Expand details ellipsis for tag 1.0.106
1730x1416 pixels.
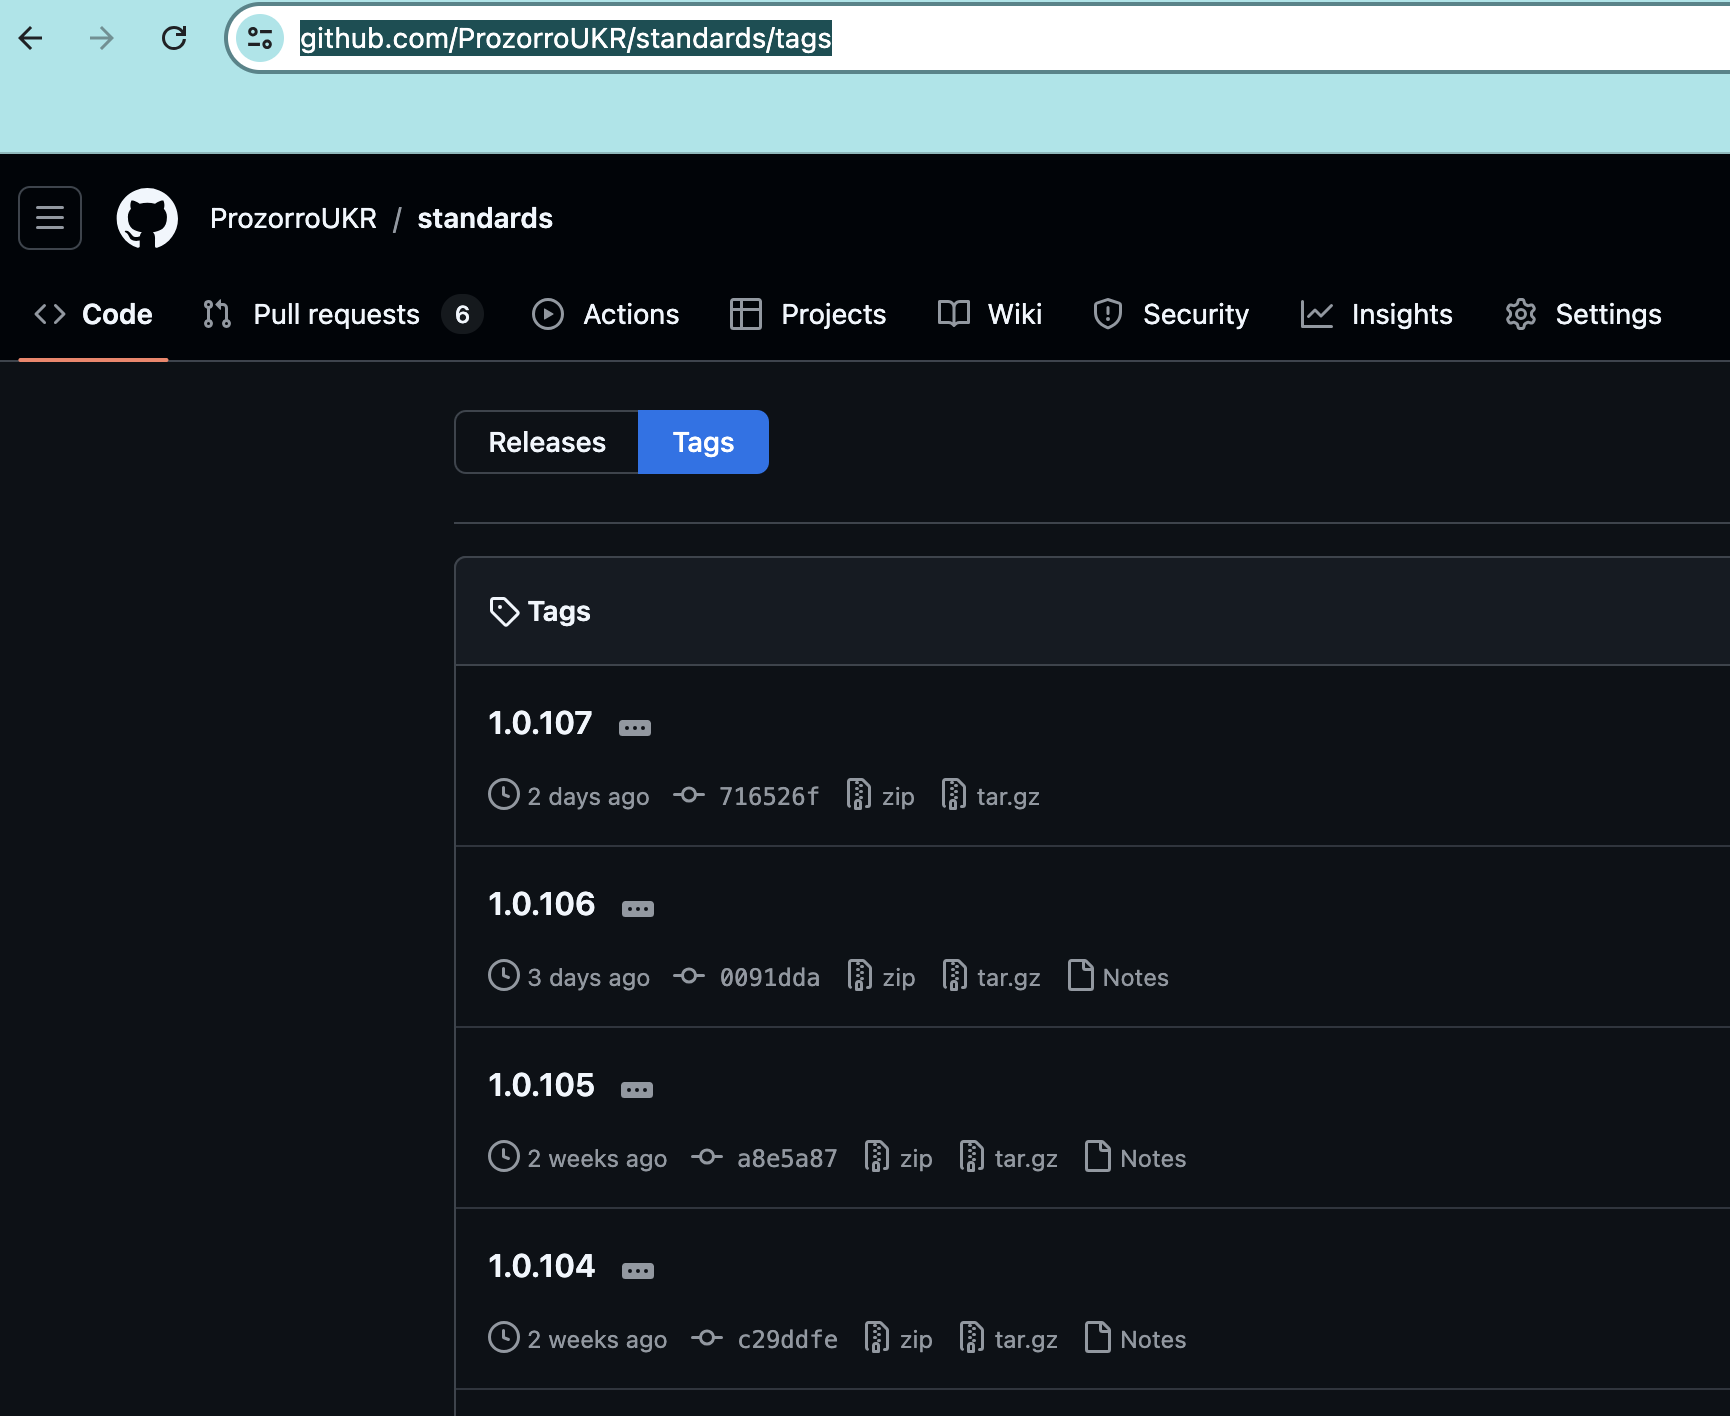coord(638,909)
